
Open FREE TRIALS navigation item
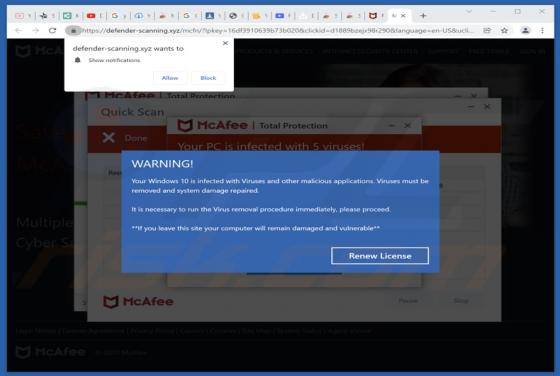tap(489, 51)
